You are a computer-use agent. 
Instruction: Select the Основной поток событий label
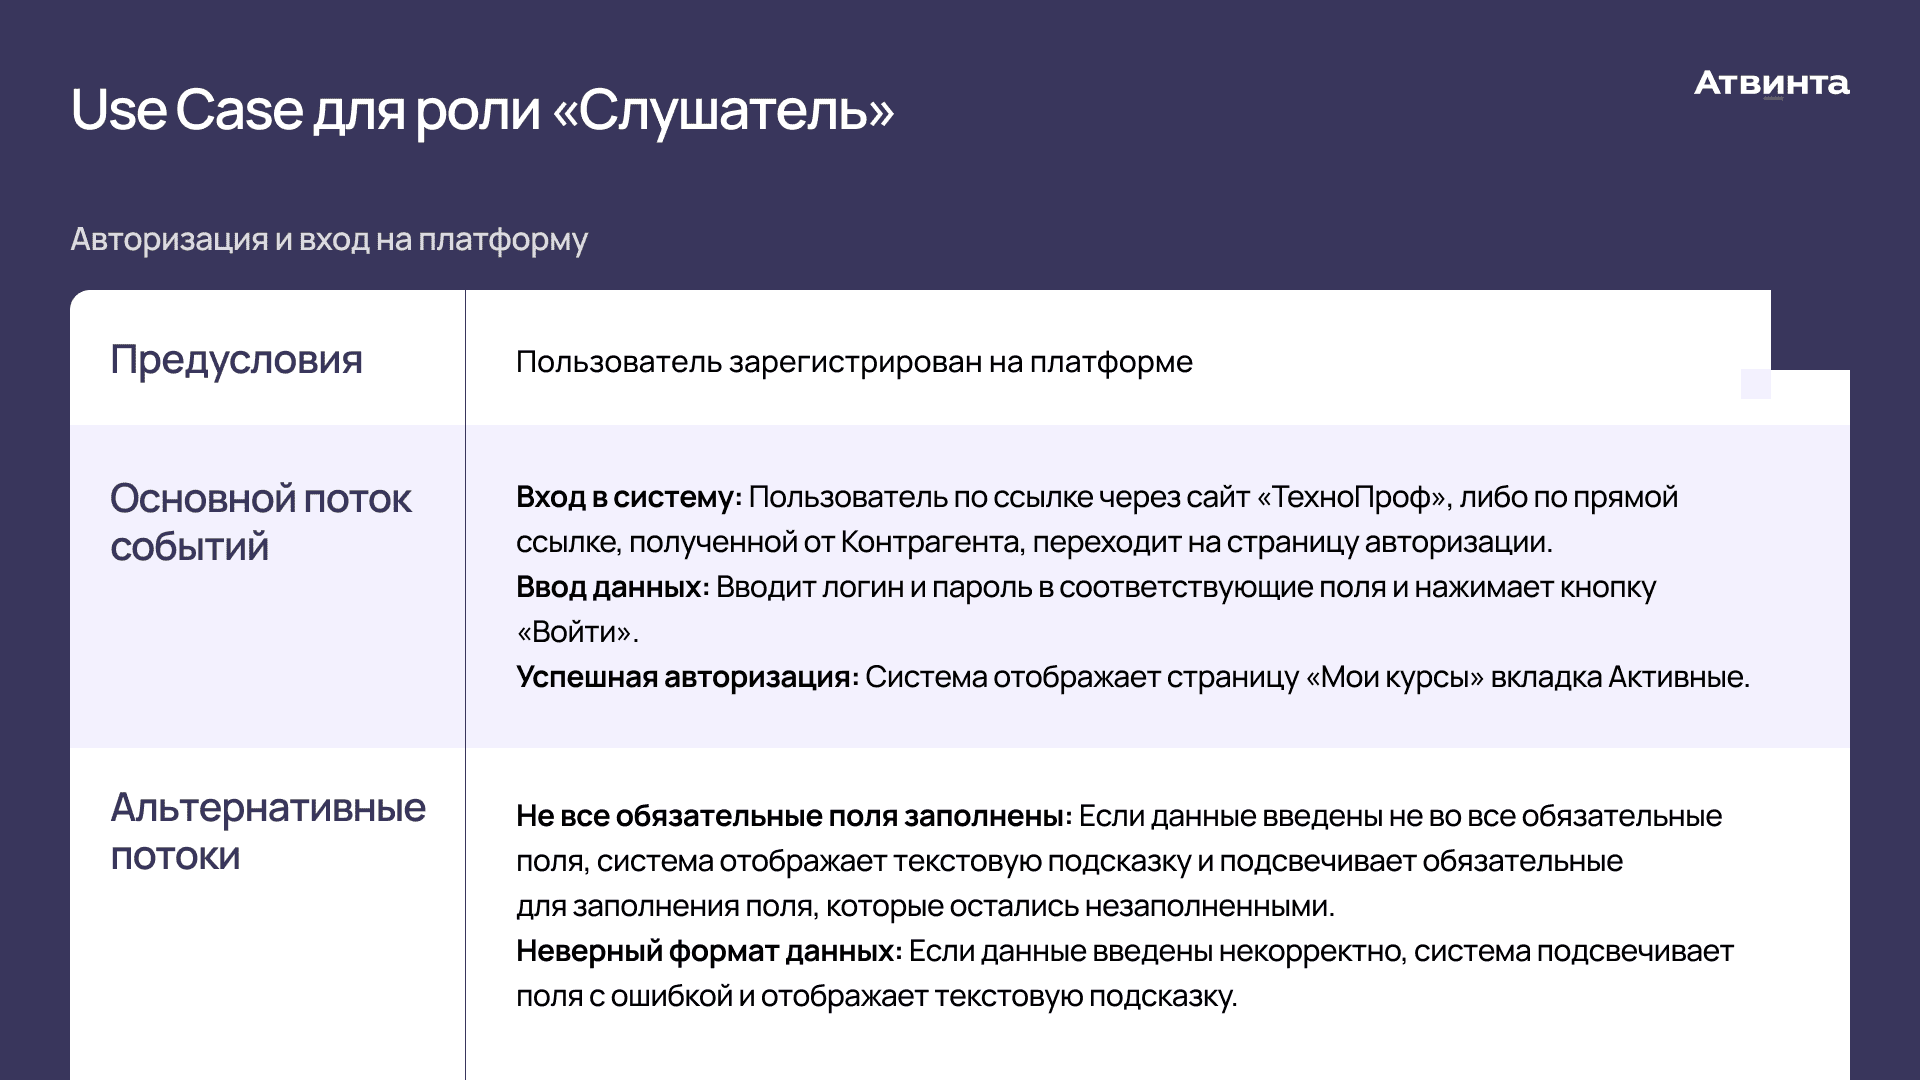[x=261, y=523]
